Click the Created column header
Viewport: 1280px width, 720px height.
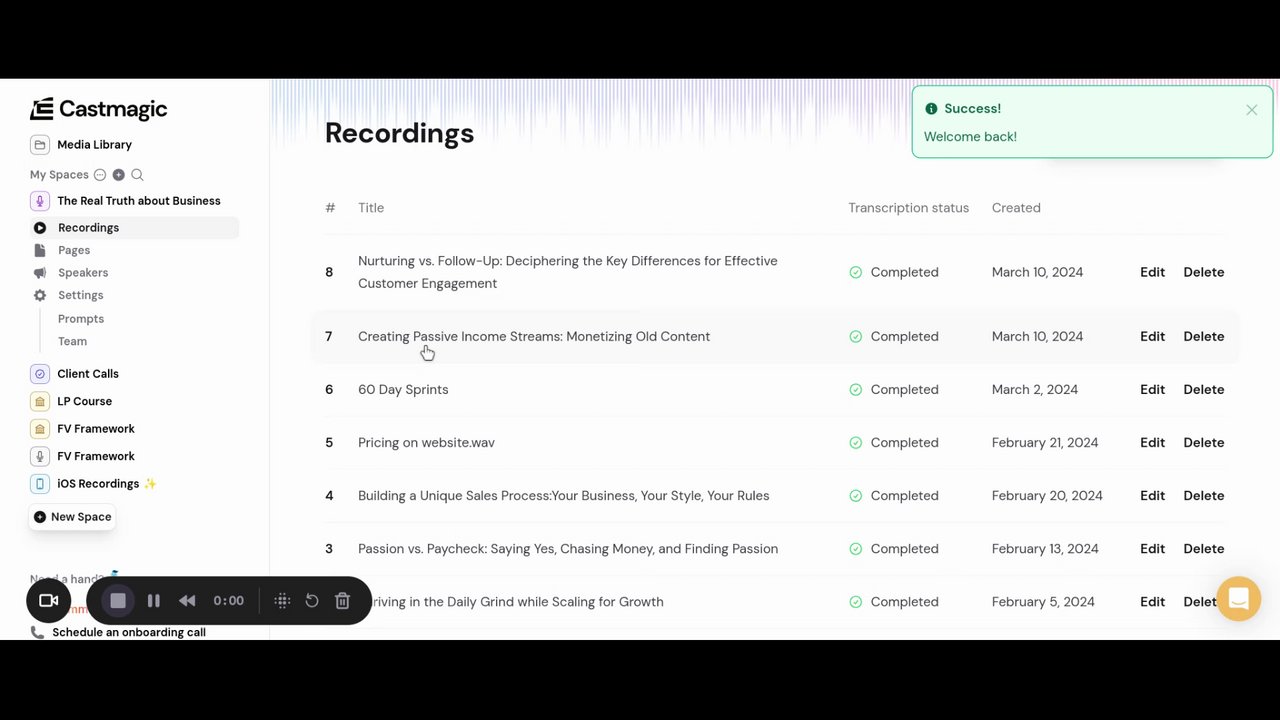[x=1016, y=208]
